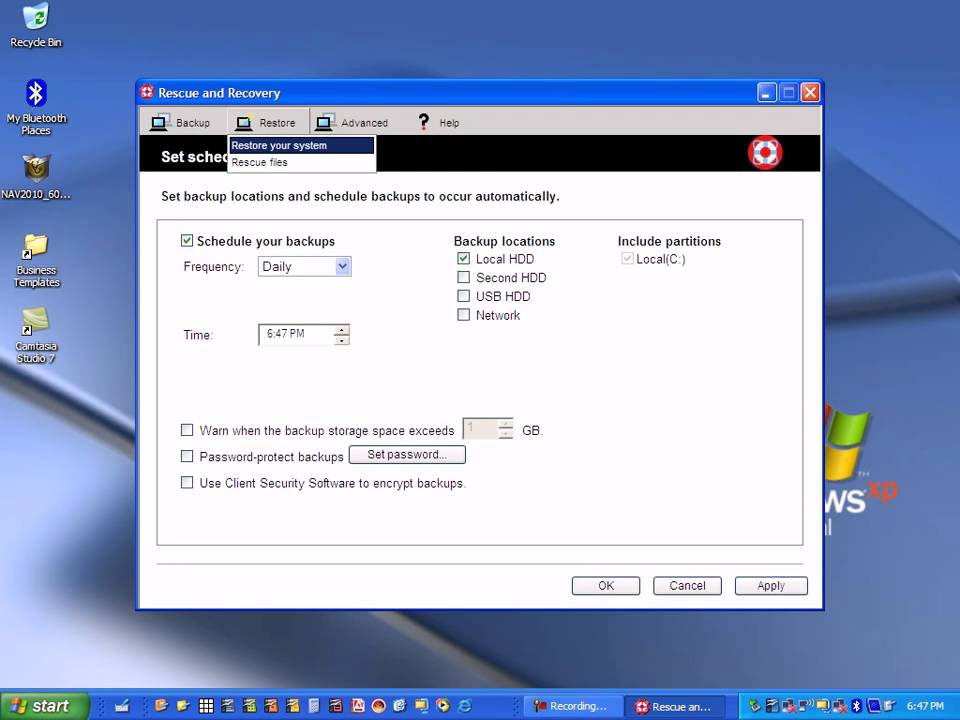Click the Bluetooth system tray icon
Screen dimensions: 960x720
(857, 706)
